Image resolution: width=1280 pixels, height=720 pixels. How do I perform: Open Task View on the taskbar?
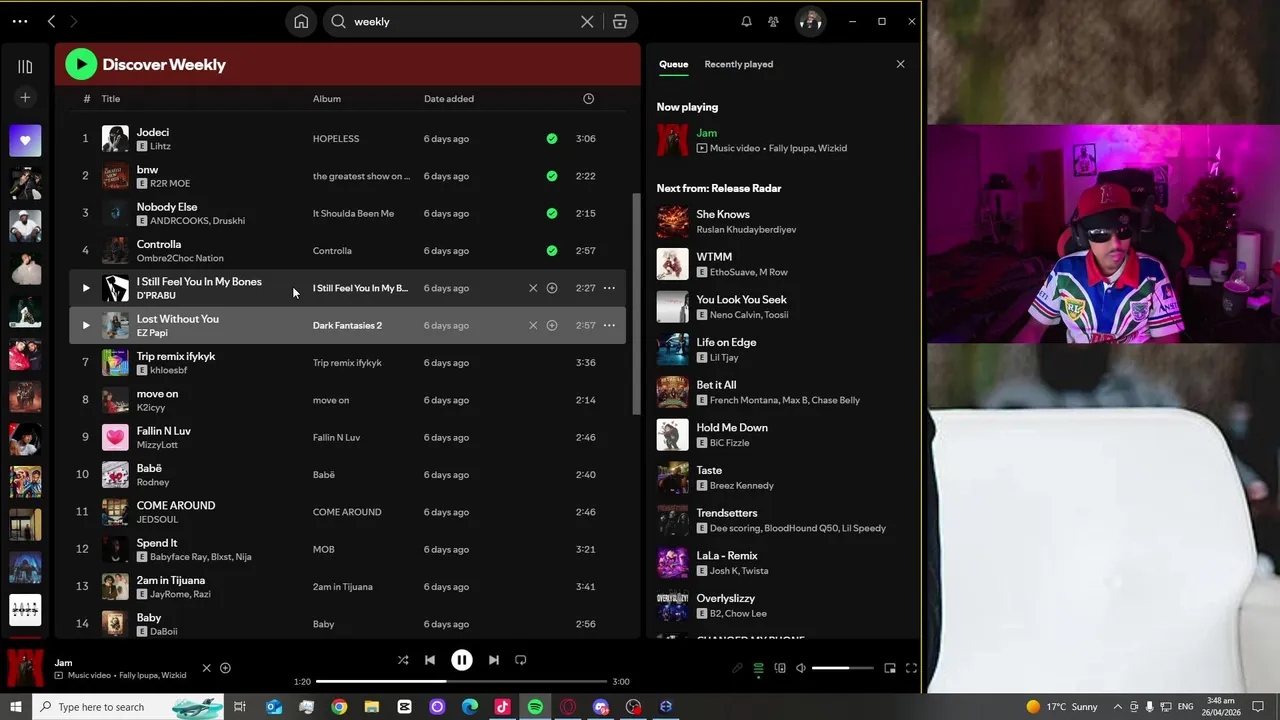tap(240, 707)
